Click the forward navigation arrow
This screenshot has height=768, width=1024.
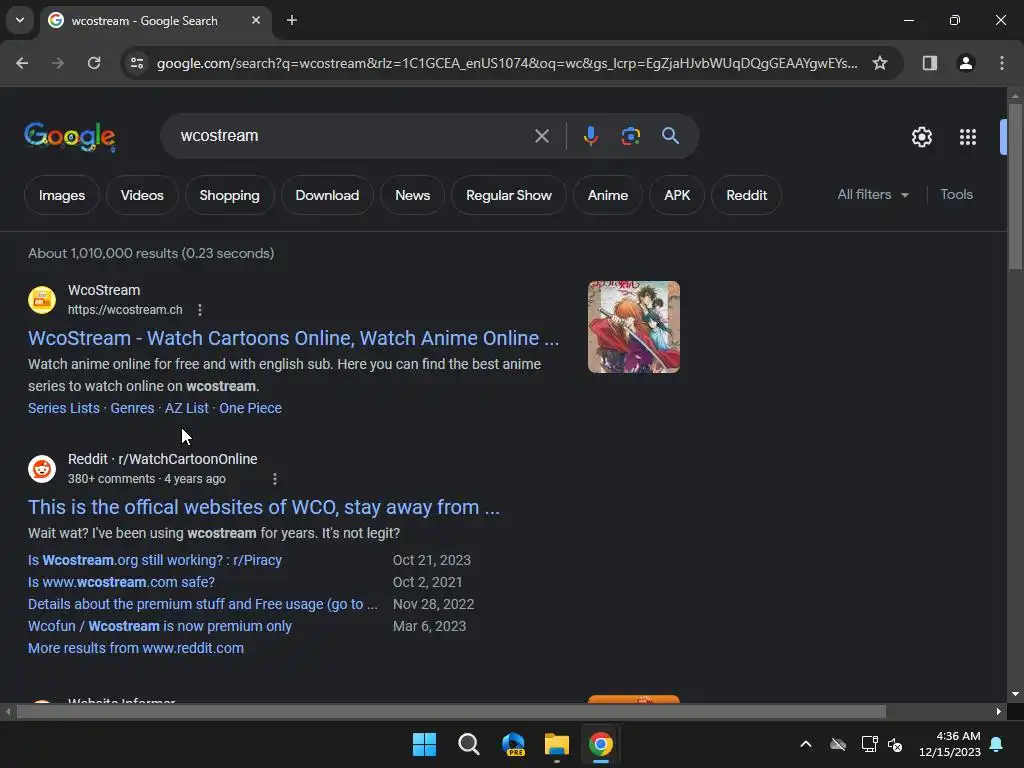(x=58, y=63)
